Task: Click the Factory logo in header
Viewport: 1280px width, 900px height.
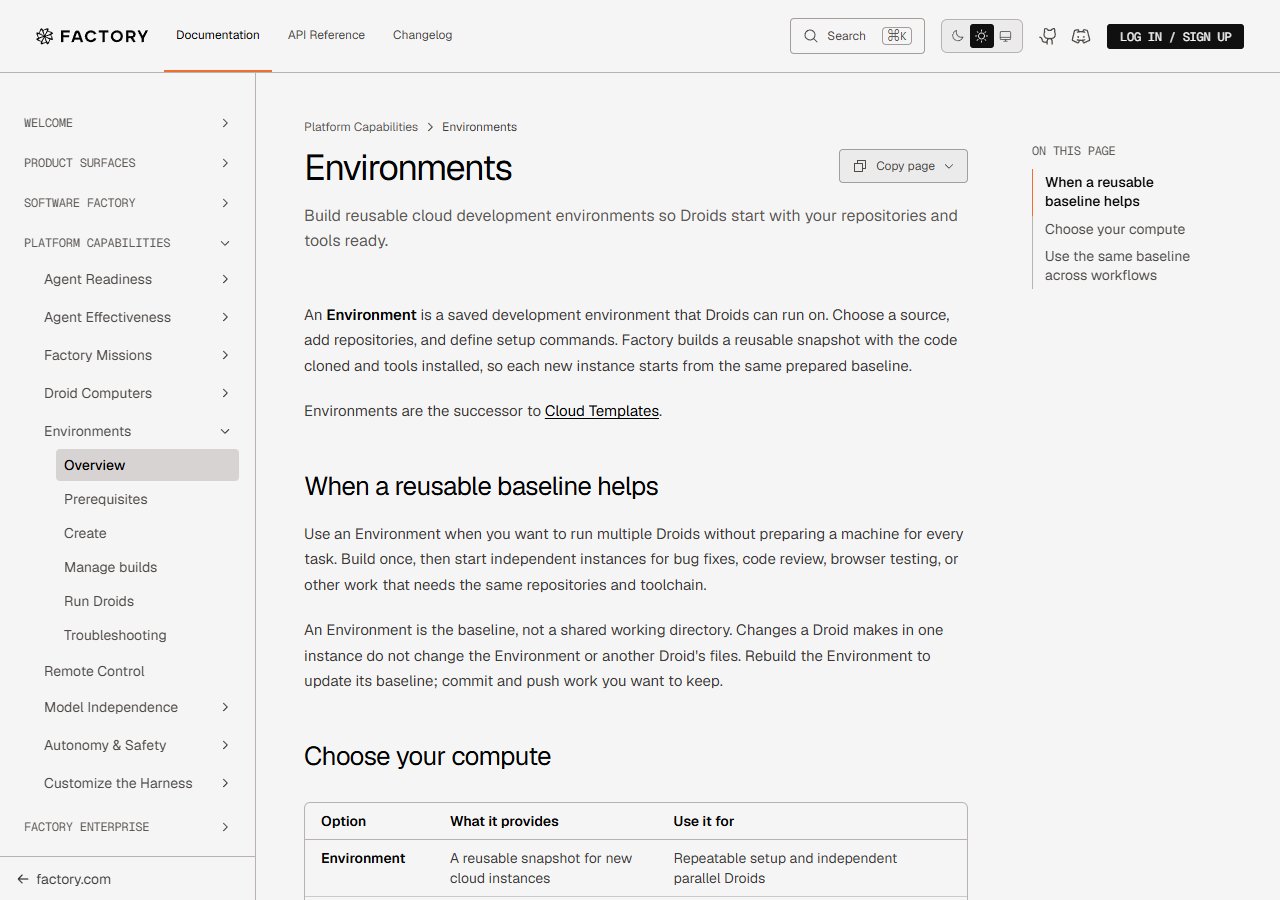Action: click(92, 36)
